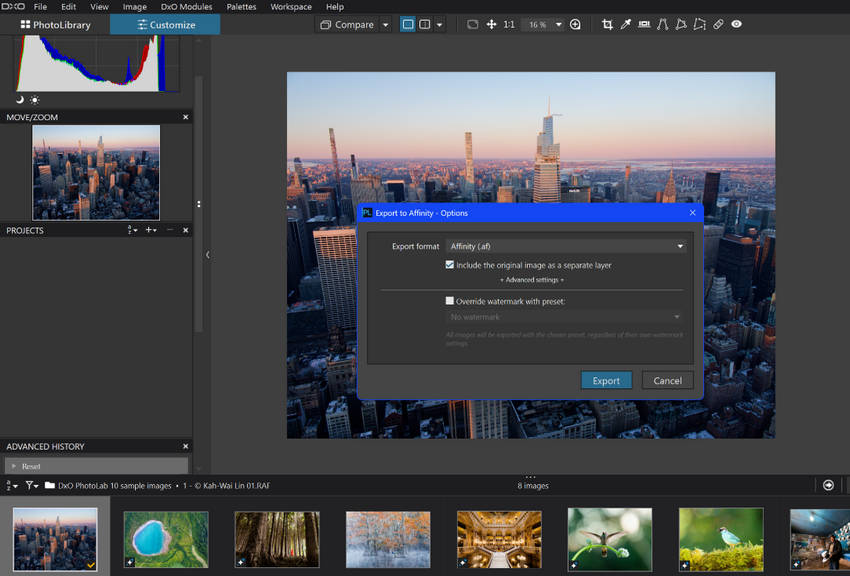850x576 pixels.
Task: Toggle the local adjustments eye icon
Action: pyautogui.click(x=736, y=24)
